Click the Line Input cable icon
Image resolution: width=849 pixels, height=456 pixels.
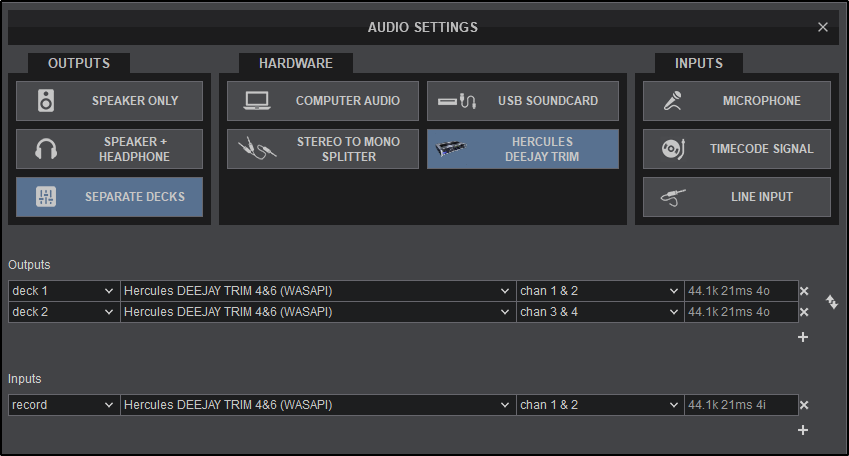click(672, 197)
